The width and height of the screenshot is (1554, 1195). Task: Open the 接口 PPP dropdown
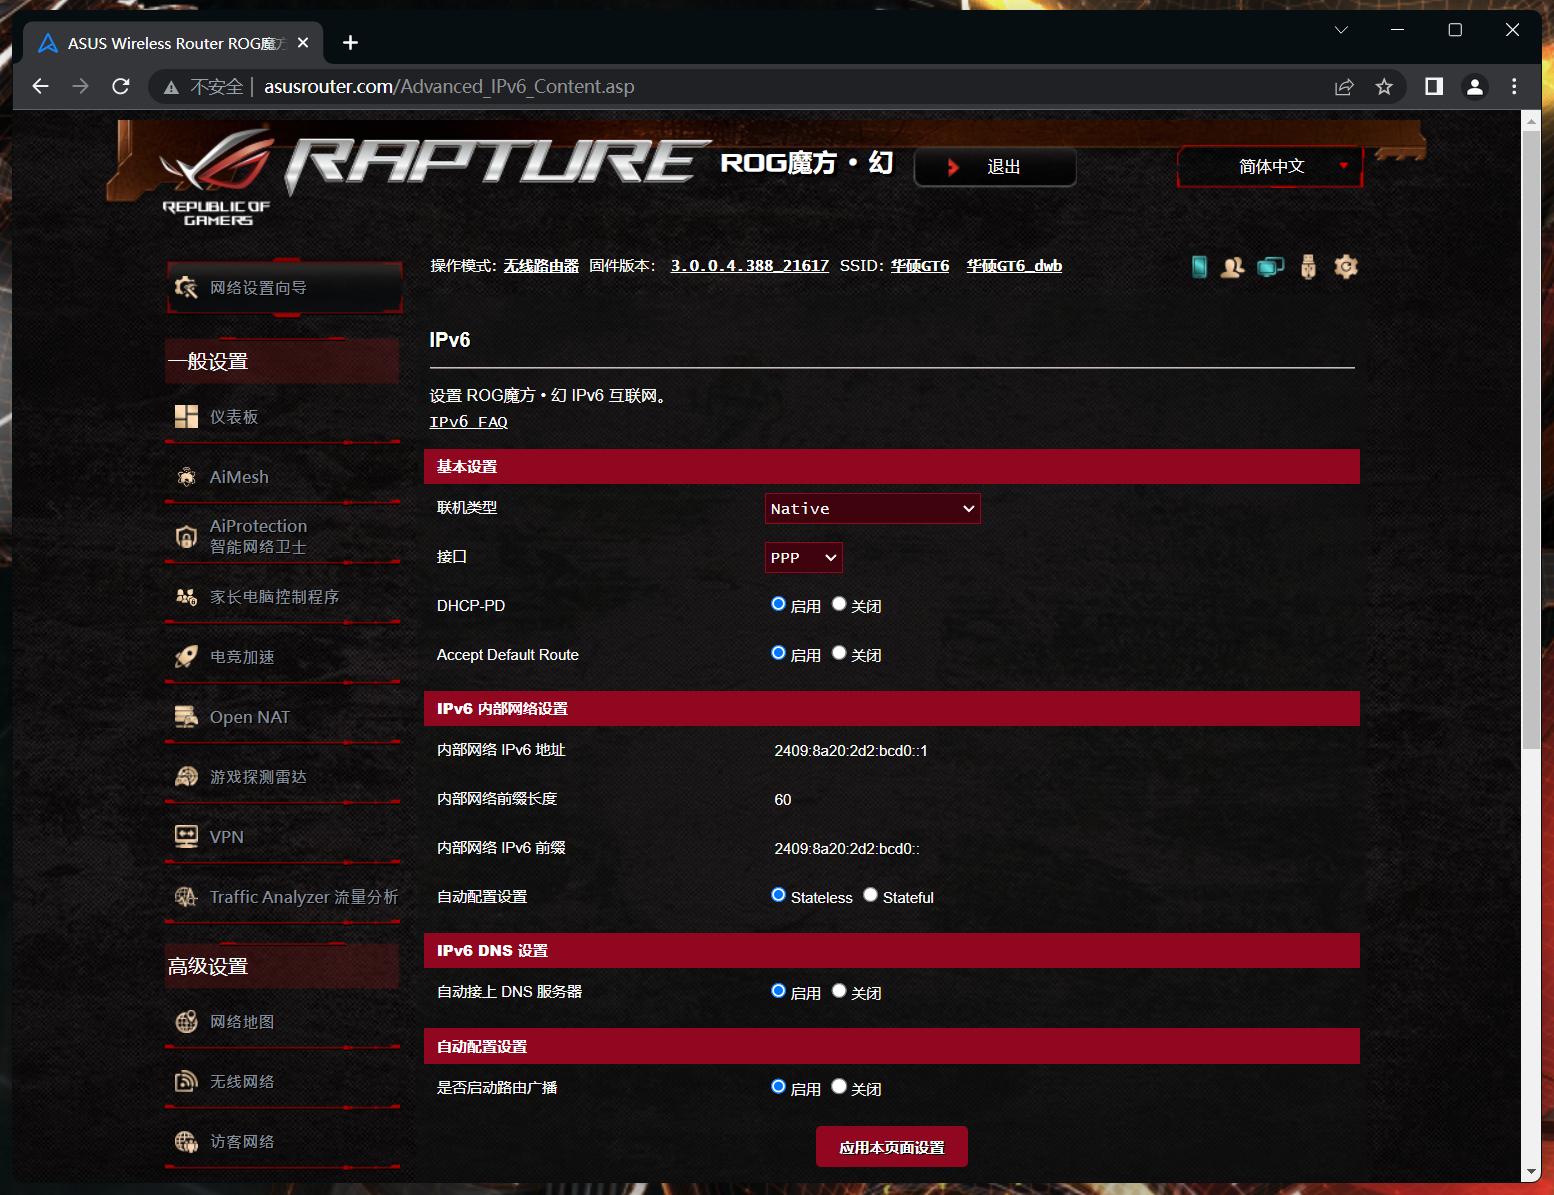[x=803, y=558]
